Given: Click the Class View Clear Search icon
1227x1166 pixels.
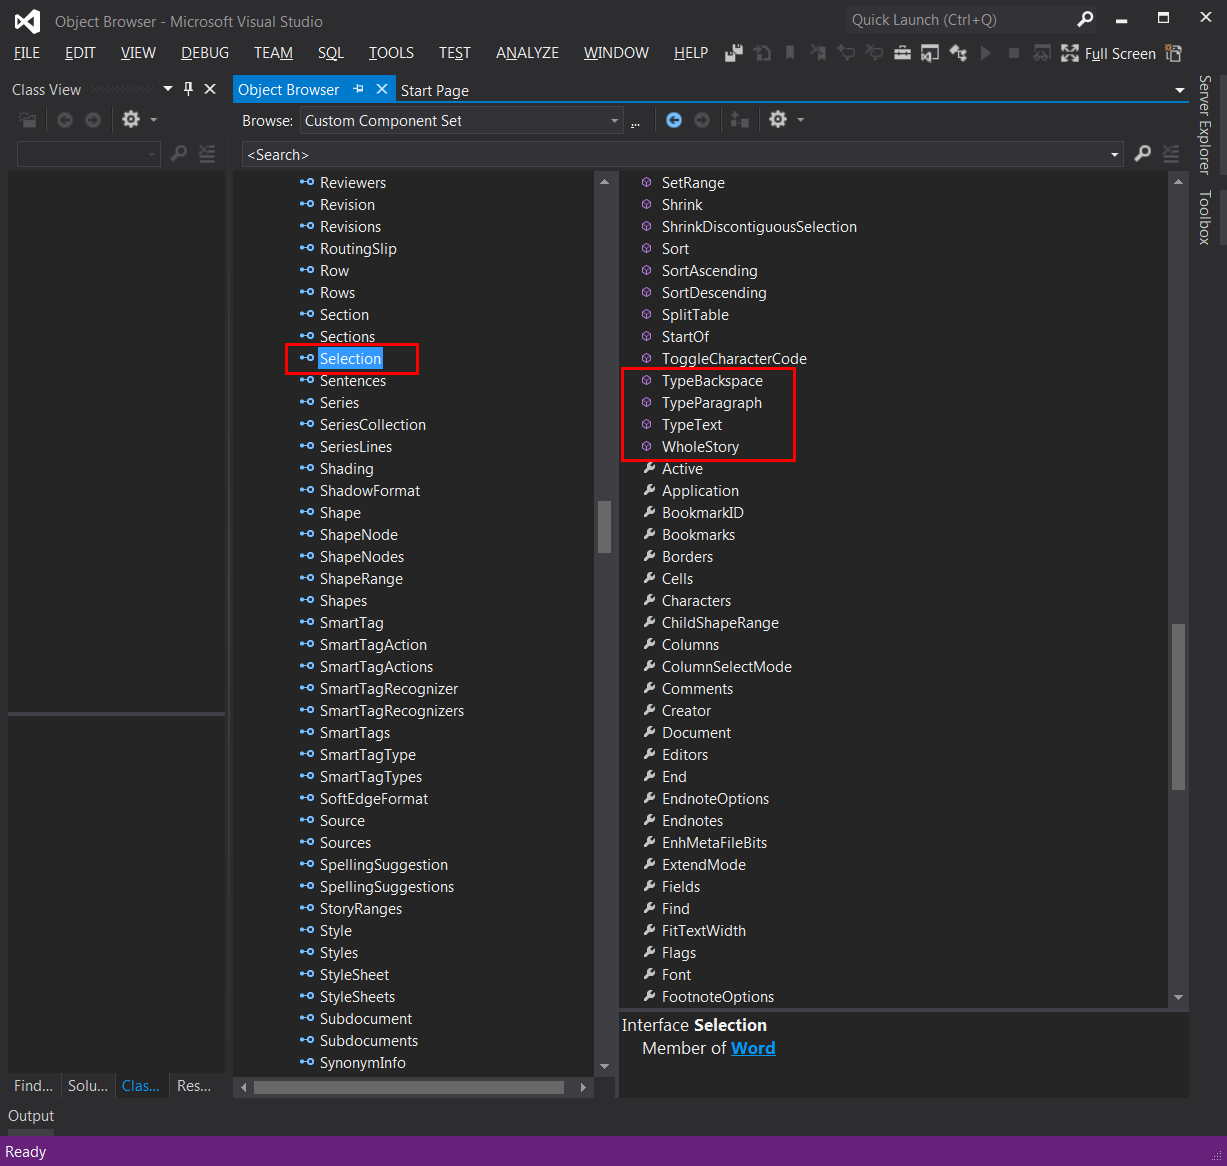Looking at the screenshot, I should pyautogui.click(x=207, y=154).
